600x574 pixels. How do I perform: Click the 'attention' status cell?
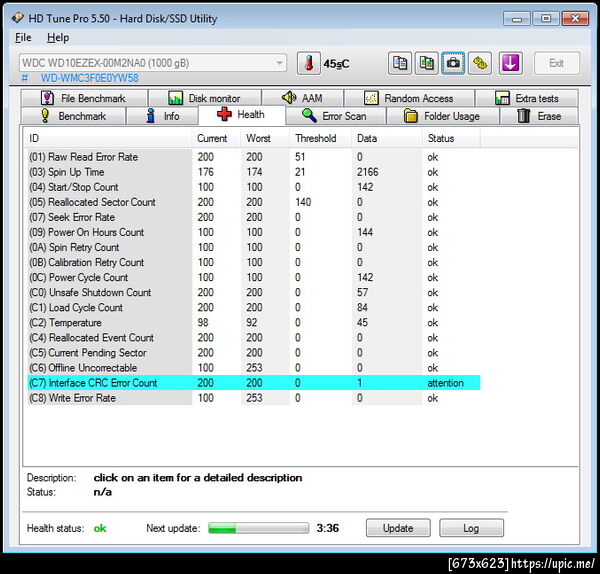(445, 383)
